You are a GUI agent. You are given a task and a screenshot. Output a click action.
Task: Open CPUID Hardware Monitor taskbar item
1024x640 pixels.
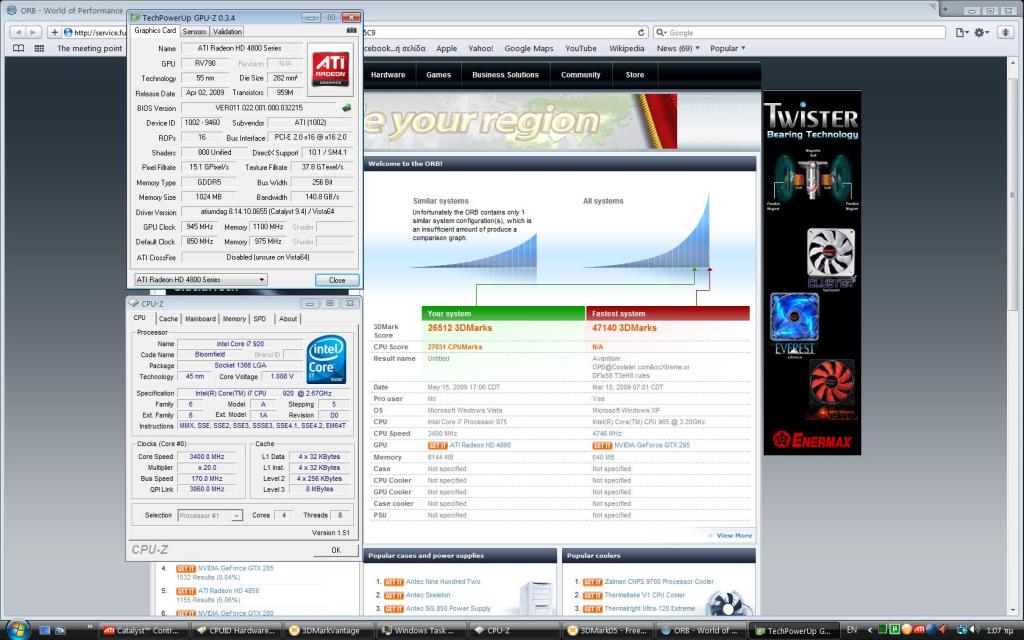click(x=236, y=630)
